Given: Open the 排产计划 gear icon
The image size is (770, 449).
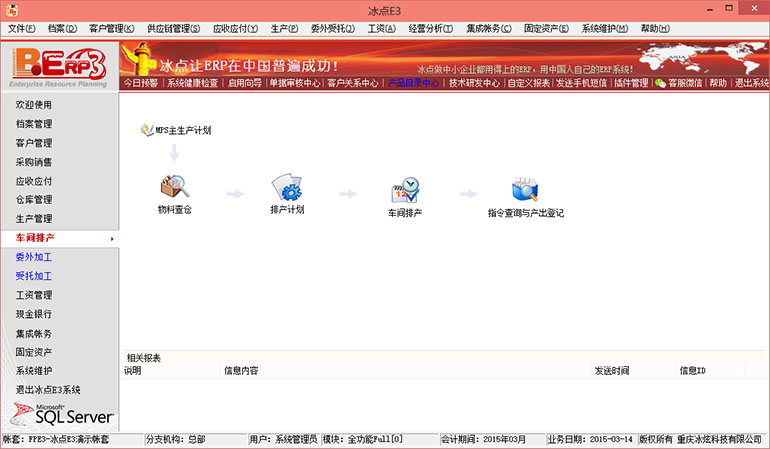Looking at the screenshot, I should pyautogui.click(x=287, y=187).
